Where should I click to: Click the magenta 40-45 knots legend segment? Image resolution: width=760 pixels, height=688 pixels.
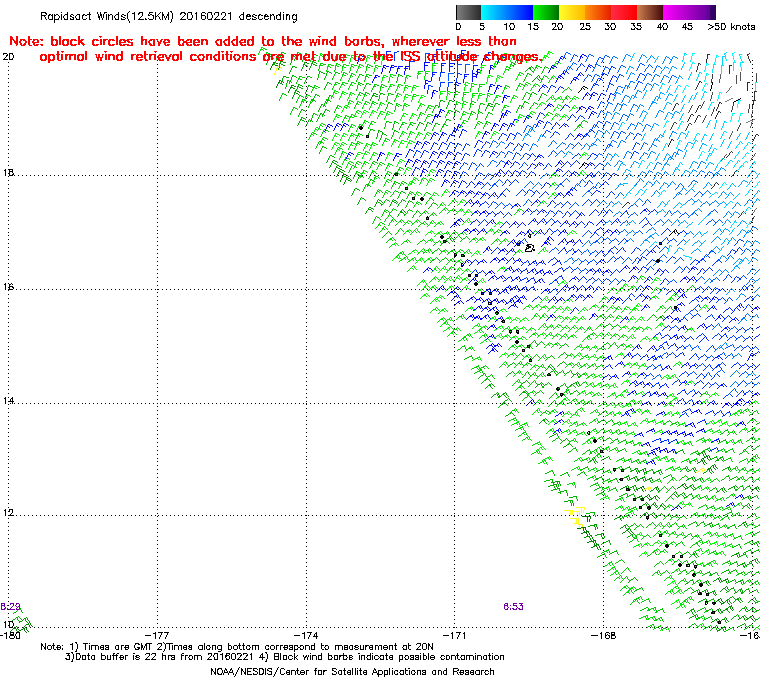click(x=676, y=12)
